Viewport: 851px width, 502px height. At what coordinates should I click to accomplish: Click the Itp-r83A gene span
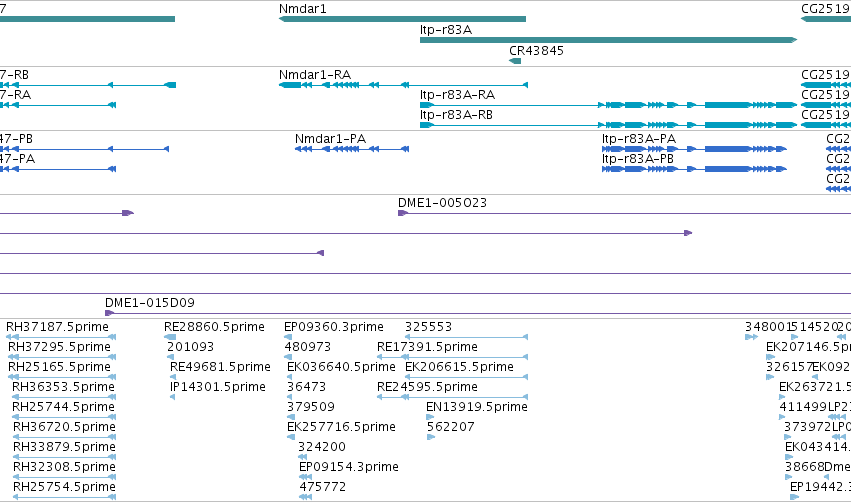(608, 40)
